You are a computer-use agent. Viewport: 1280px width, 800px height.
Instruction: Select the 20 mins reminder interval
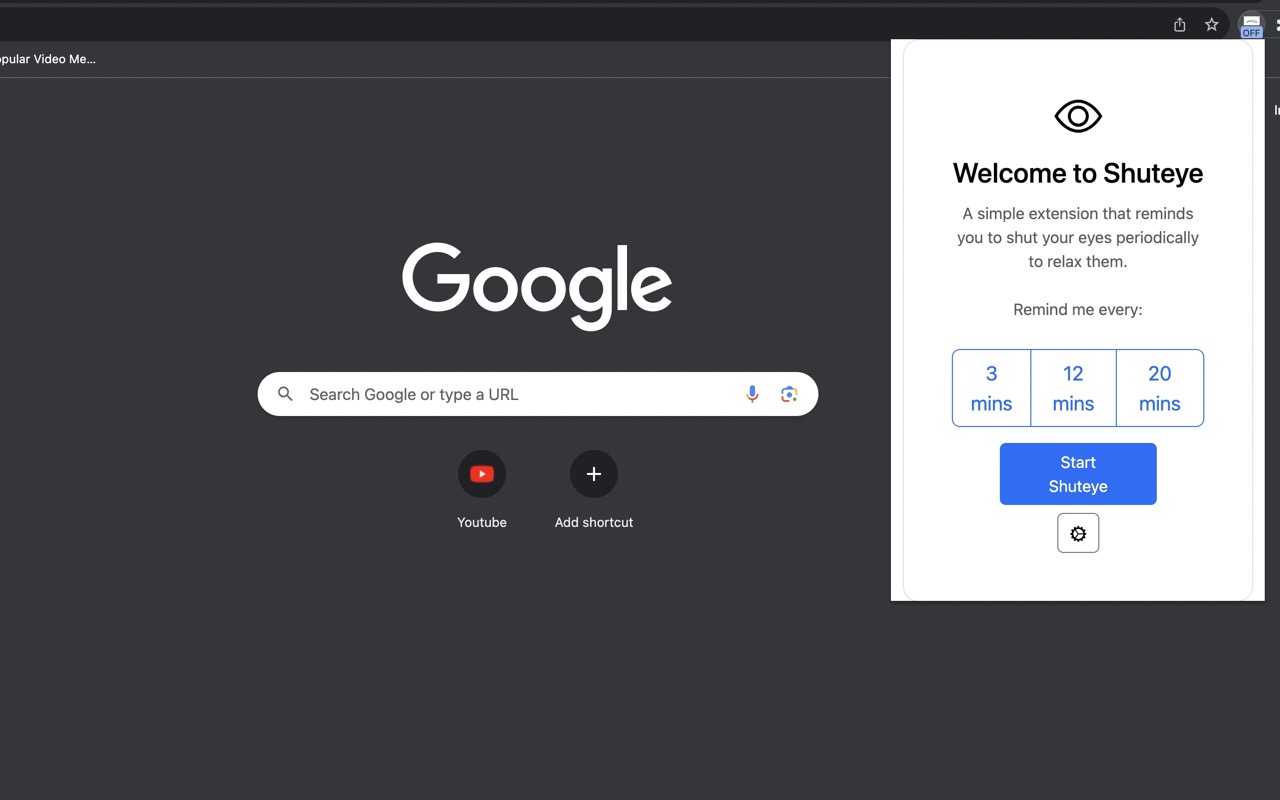point(1159,388)
